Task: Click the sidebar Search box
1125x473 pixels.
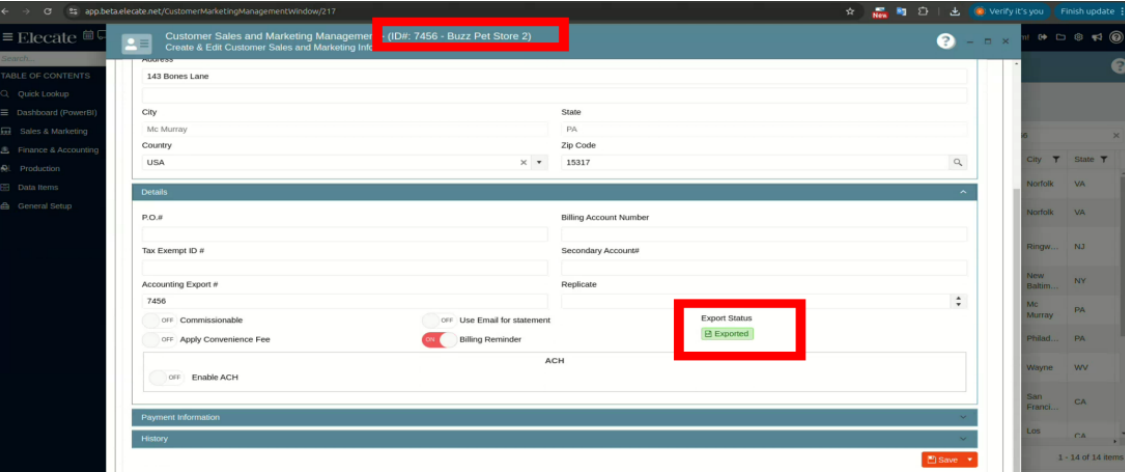Action: point(53,59)
